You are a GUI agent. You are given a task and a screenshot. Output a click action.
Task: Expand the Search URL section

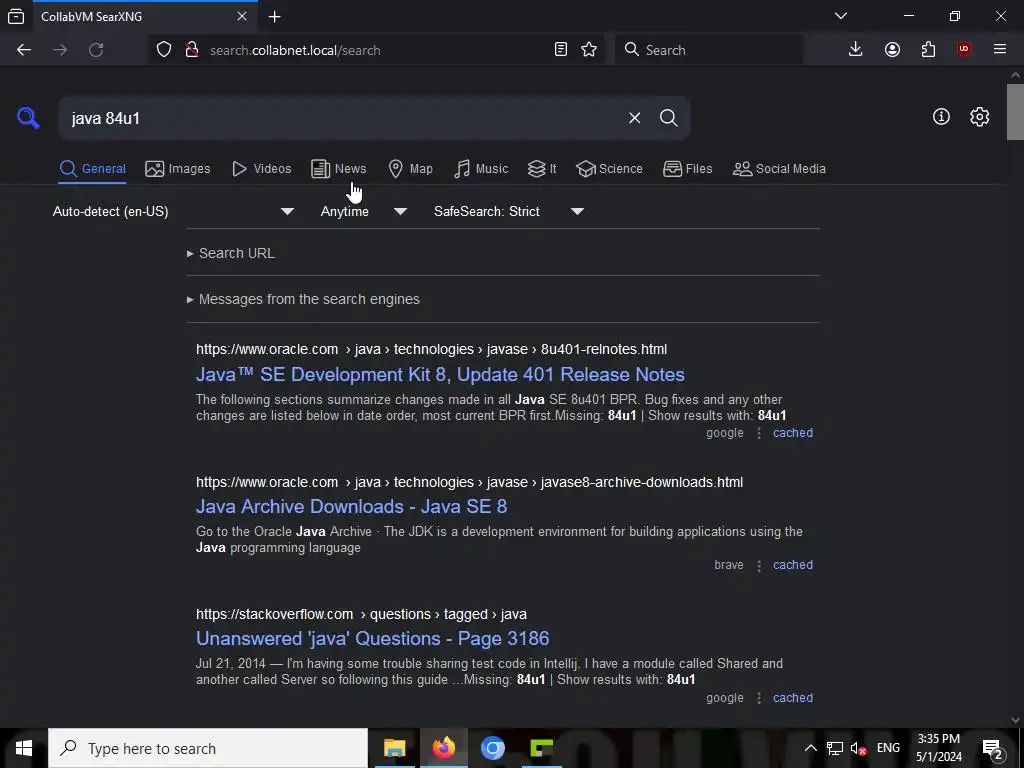[x=231, y=253]
